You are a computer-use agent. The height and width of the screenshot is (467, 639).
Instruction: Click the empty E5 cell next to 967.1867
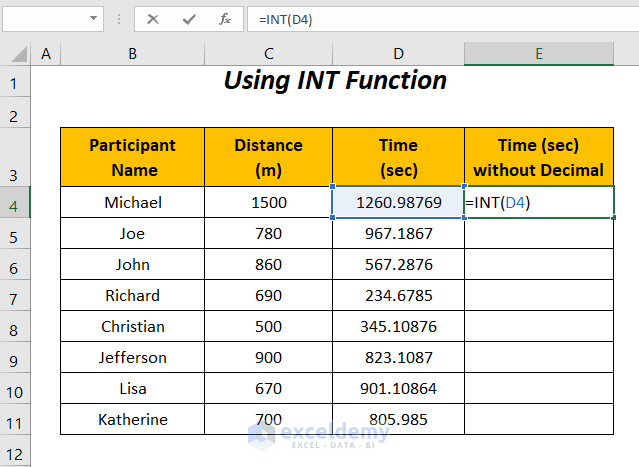(538, 234)
